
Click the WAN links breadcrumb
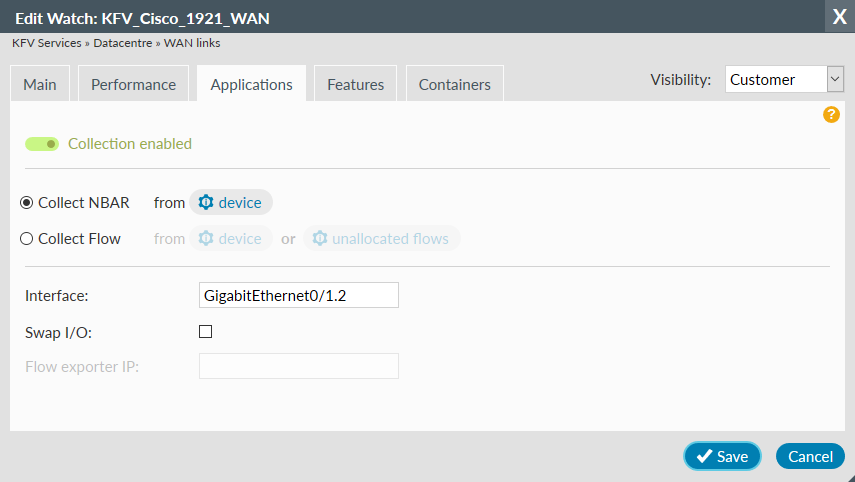click(x=195, y=44)
